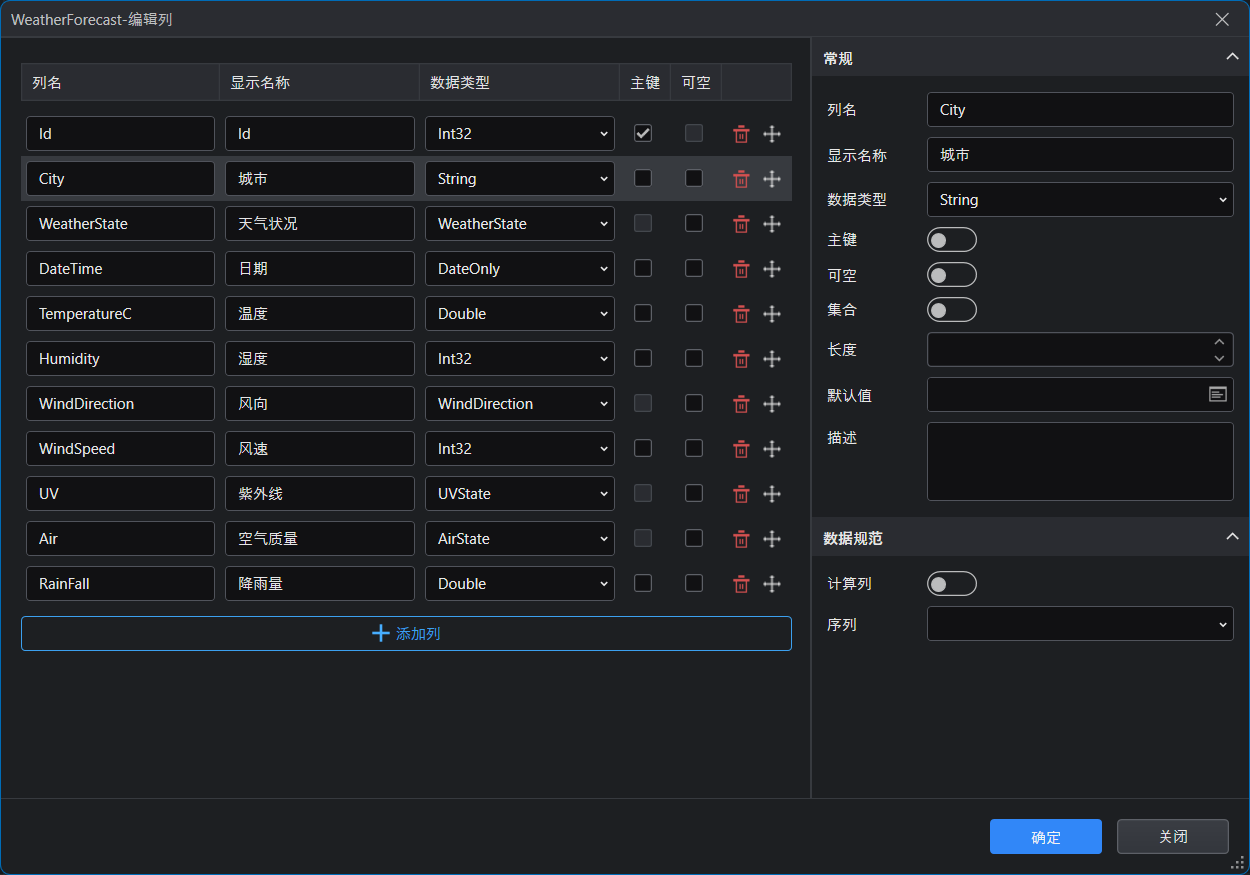Click the trash icon for WeatherState row
Viewport: 1250px width, 875px height.
tap(741, 224)
